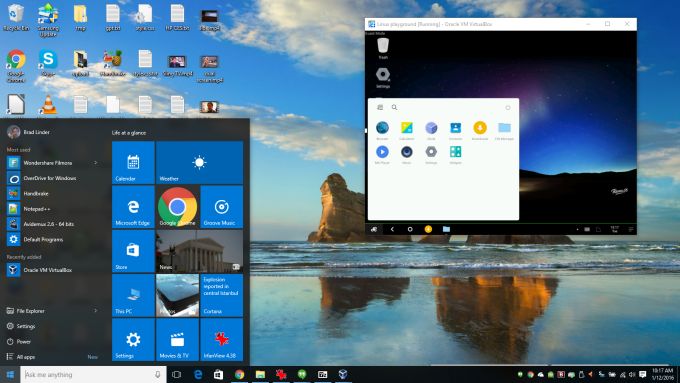The width and height of the screenshot is (680, 383).
Task: Click search magnifier in guest launcher
Action: pos(394,107)
